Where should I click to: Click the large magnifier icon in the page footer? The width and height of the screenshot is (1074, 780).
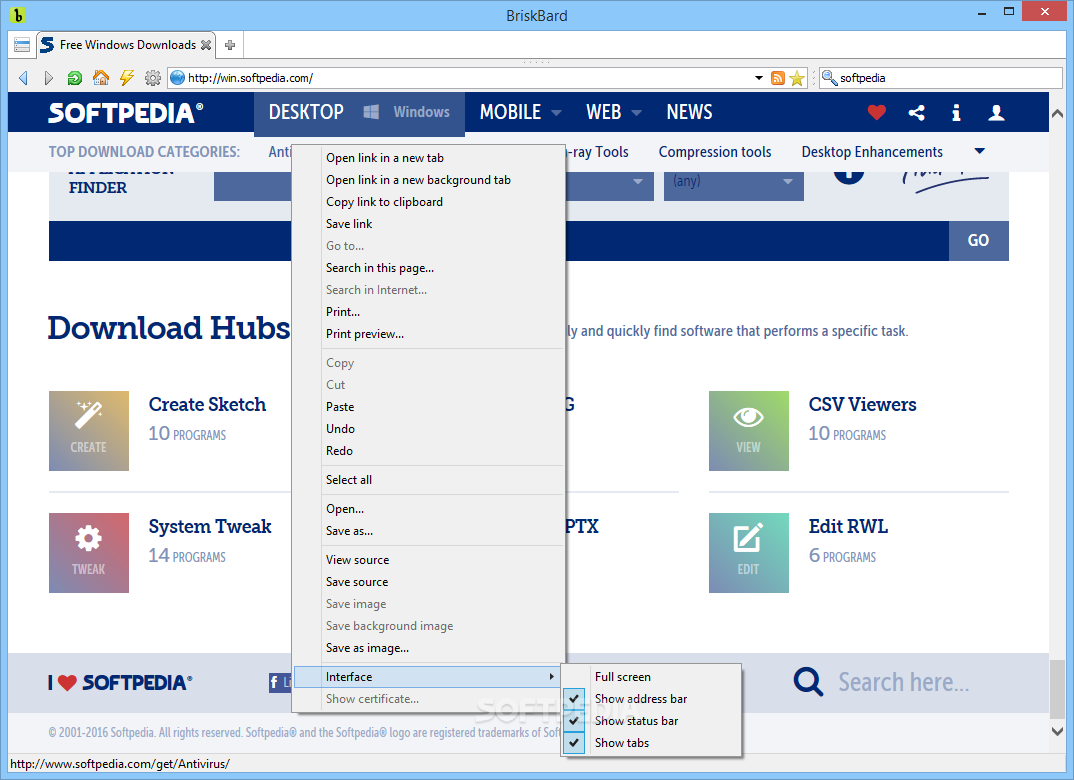[808, 682]
